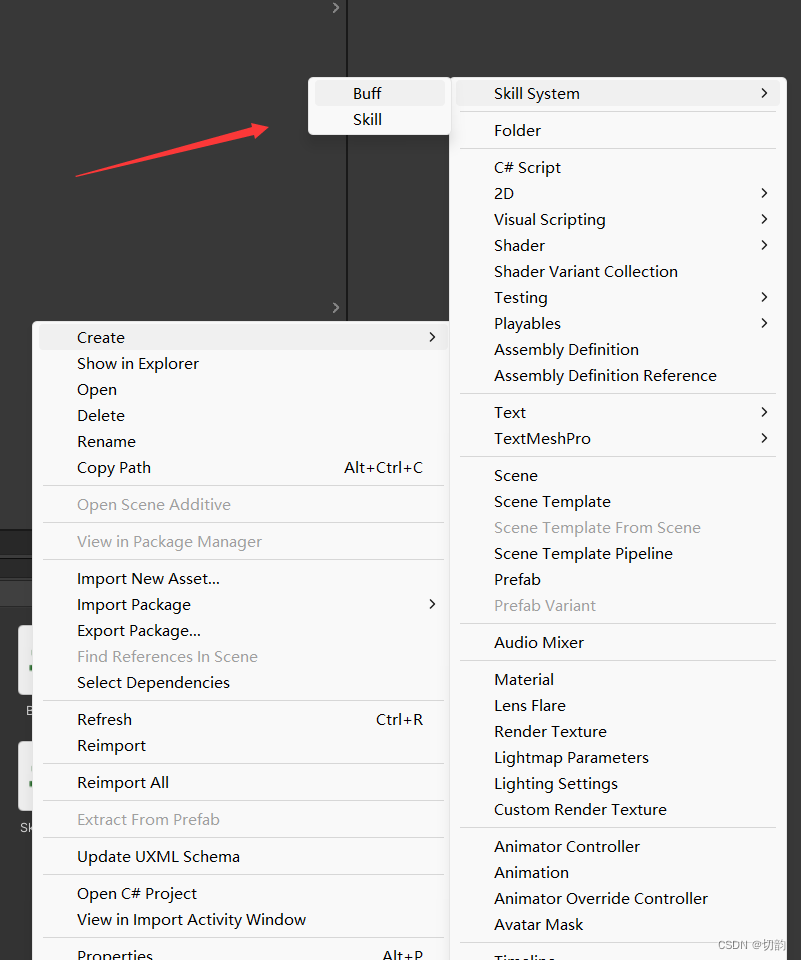This screenshot has width=801, height=960.
Task: Create an Avatar Mask
Action: click(x=618, y=924)
